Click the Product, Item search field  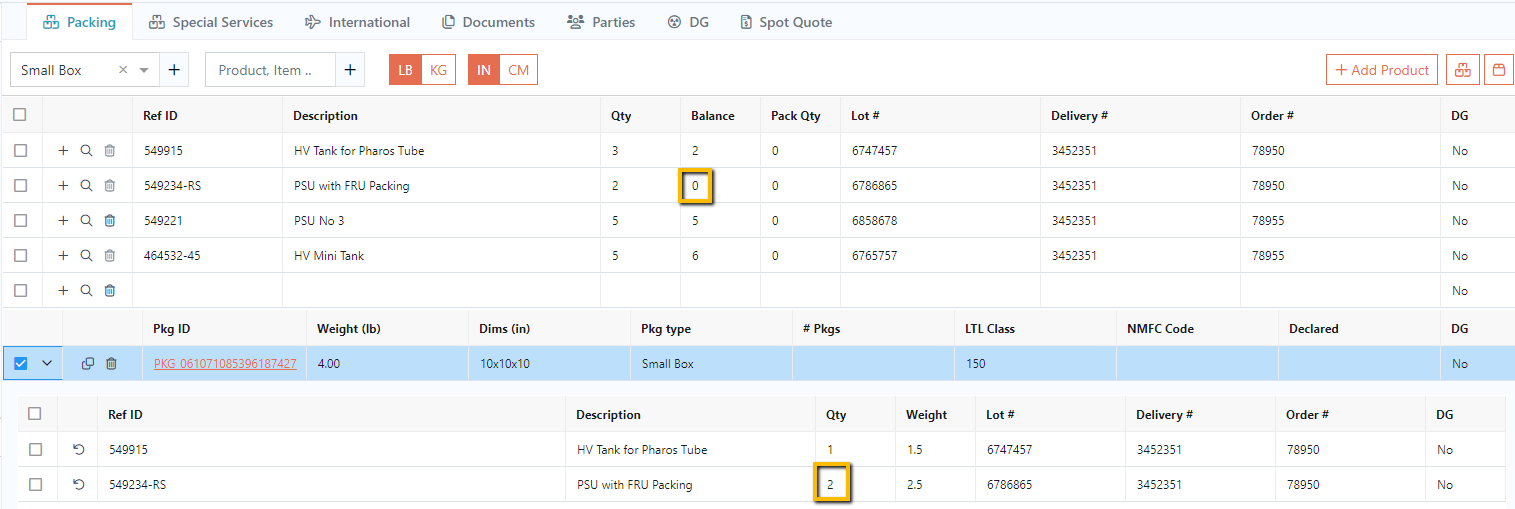[x=270, y=70]
